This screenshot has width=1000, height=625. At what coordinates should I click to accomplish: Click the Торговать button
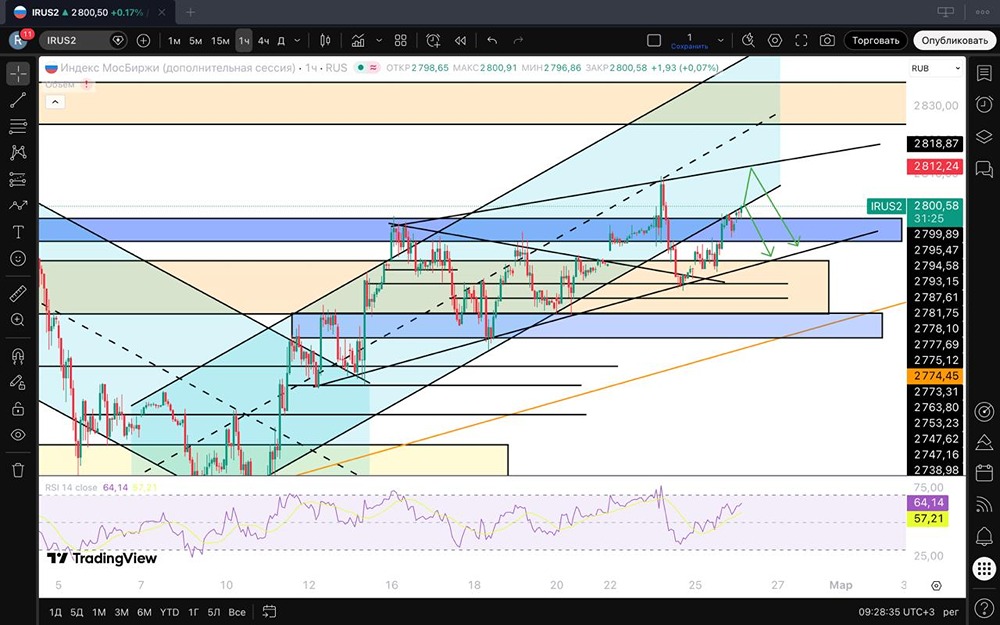click(876, 41)
